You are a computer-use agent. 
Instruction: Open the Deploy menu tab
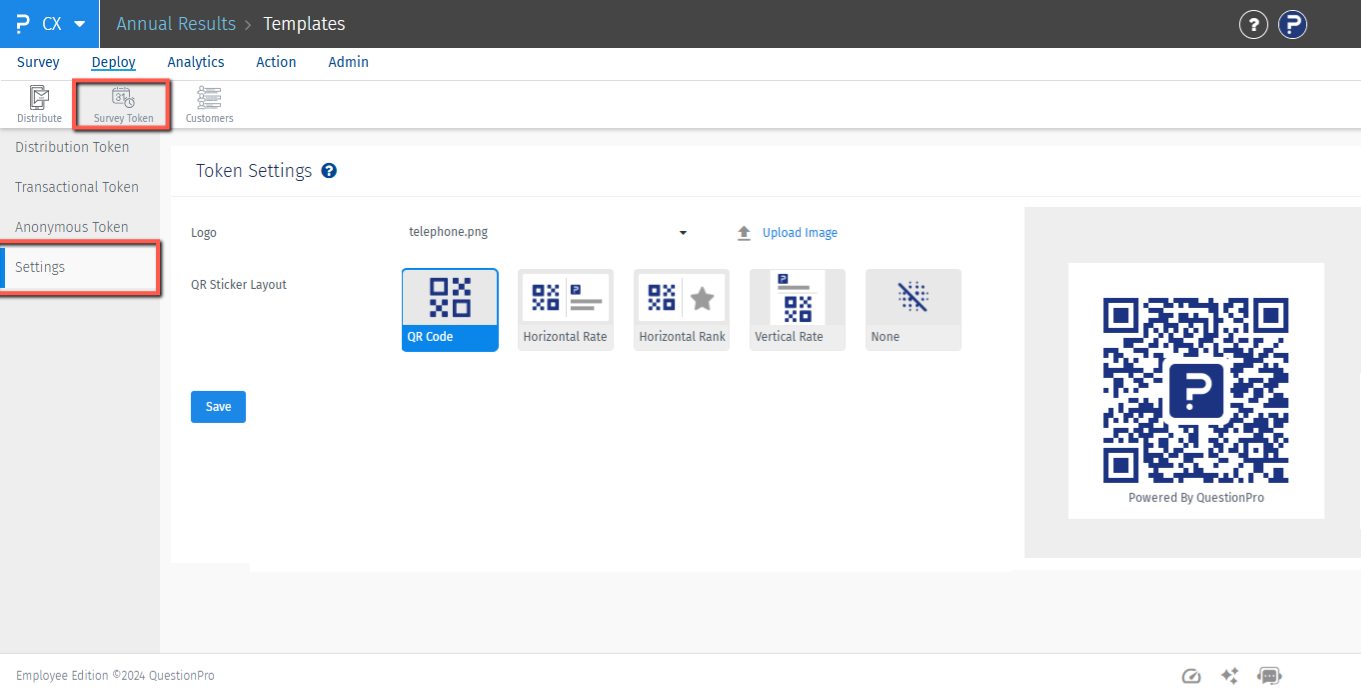point(114,62)
